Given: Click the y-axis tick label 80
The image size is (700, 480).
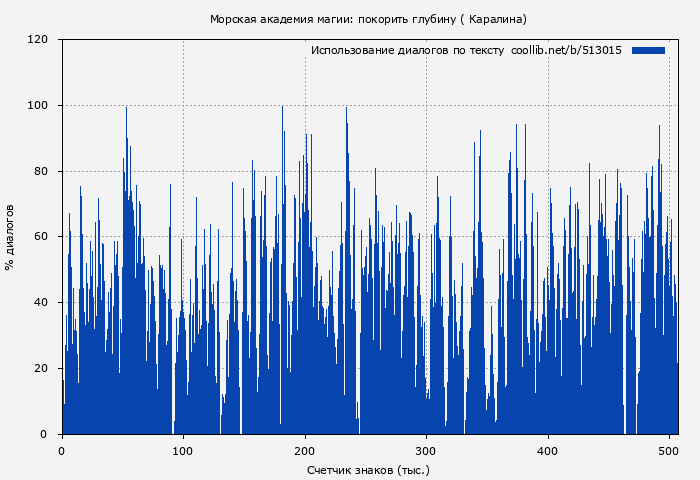Looking at the screenshot, I should (41, 171).
